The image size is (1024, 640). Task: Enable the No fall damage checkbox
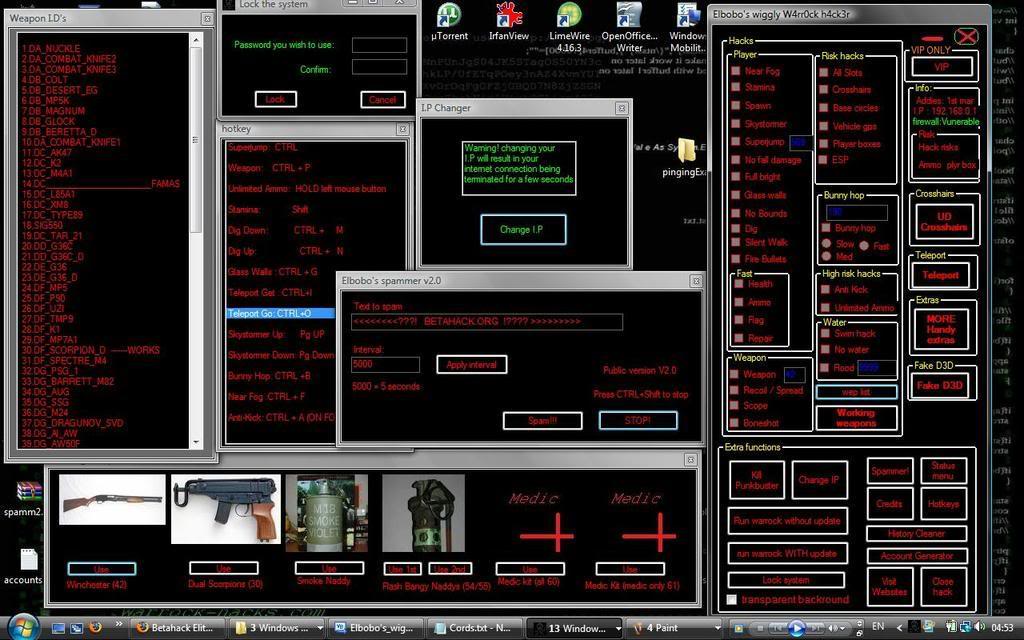pos(736,159)
